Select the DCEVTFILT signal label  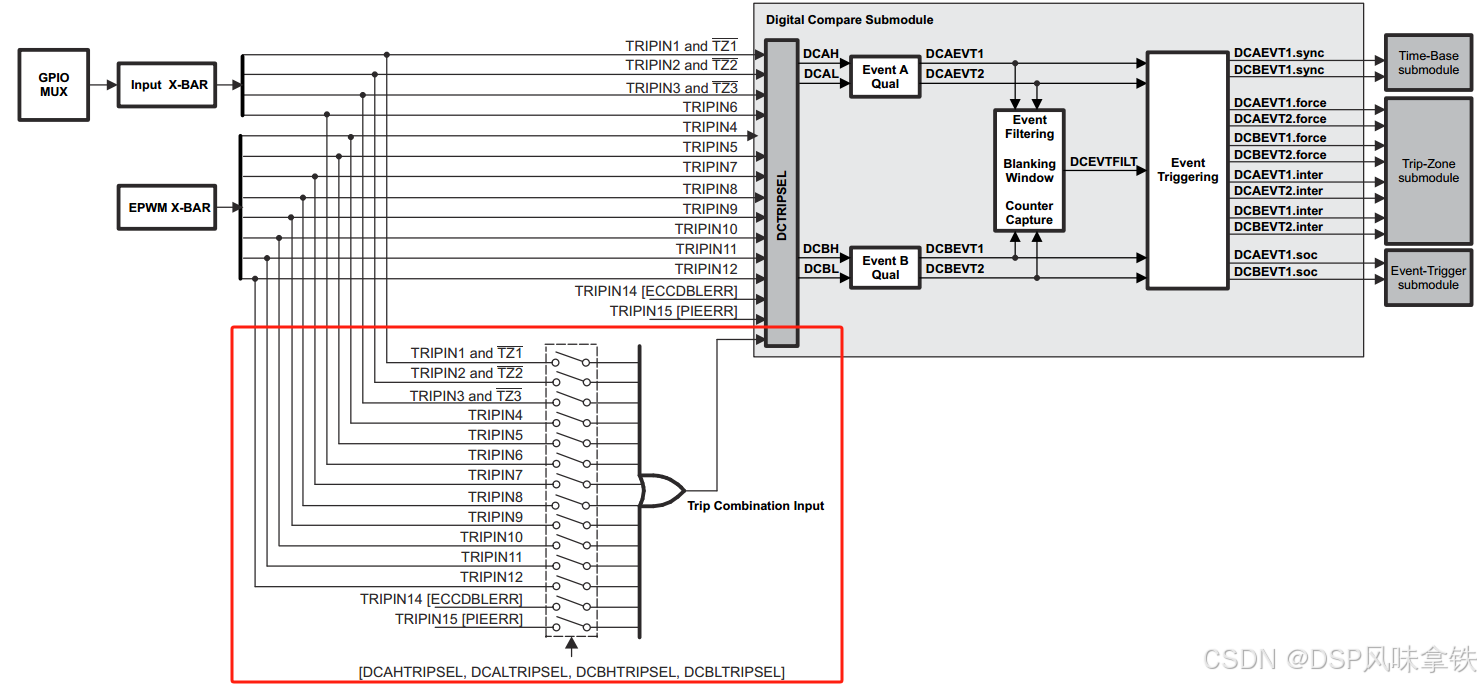(1105, 161)
